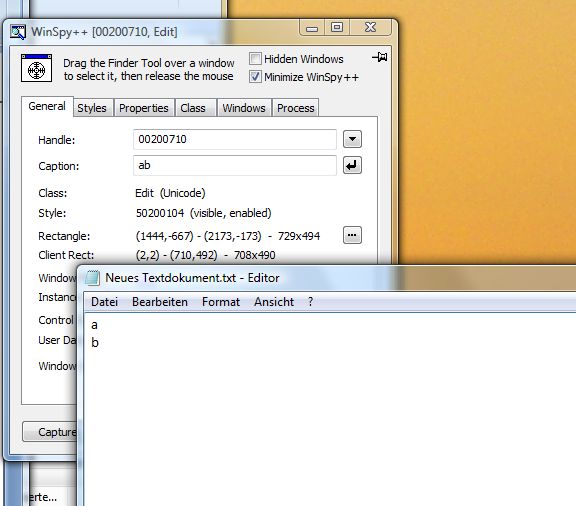Open the ? help menu in Editor
This screenshot has height=506, width=576.
311,302
